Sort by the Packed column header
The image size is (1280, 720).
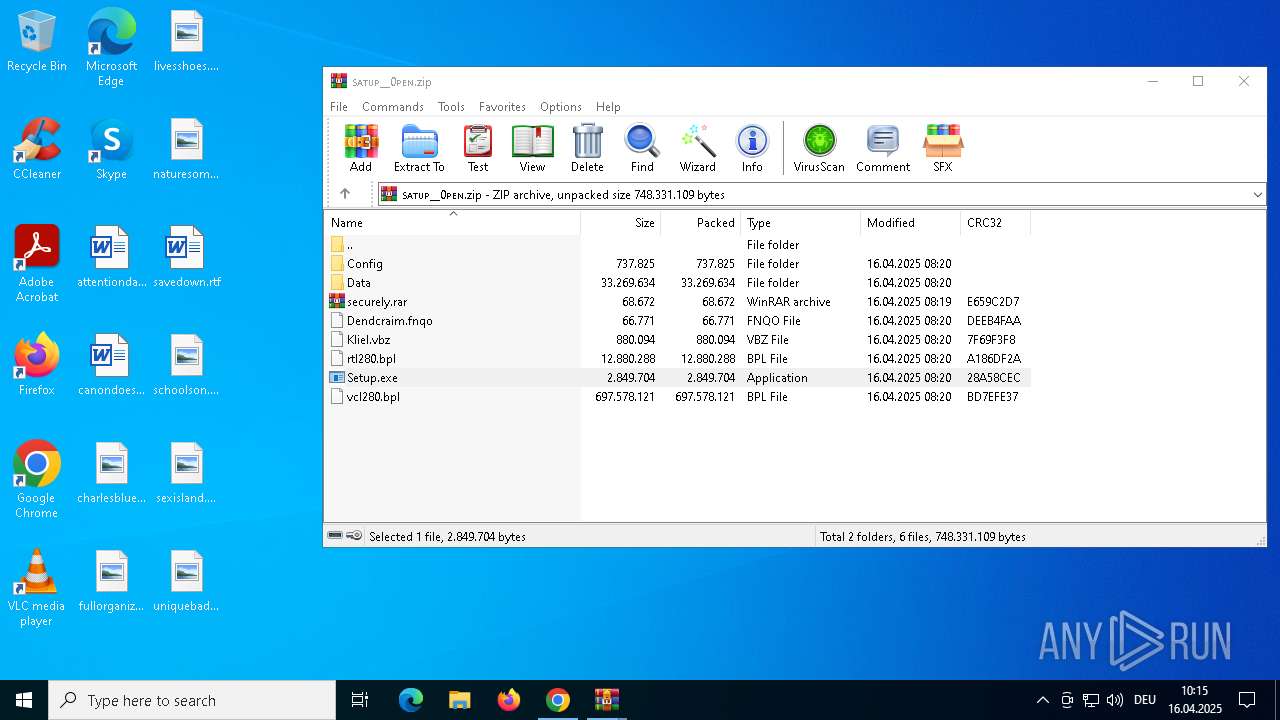[701, 222]
